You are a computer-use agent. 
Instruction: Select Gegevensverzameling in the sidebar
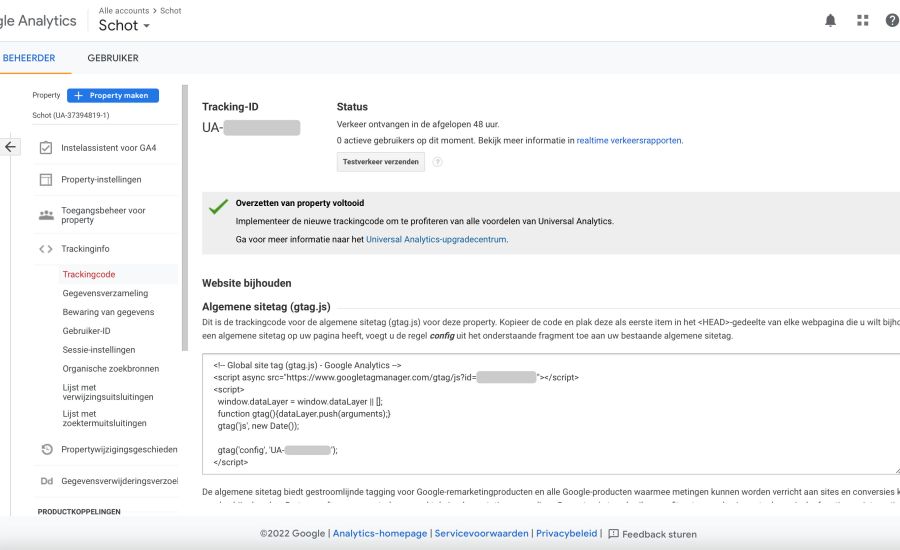coord(105,294)
